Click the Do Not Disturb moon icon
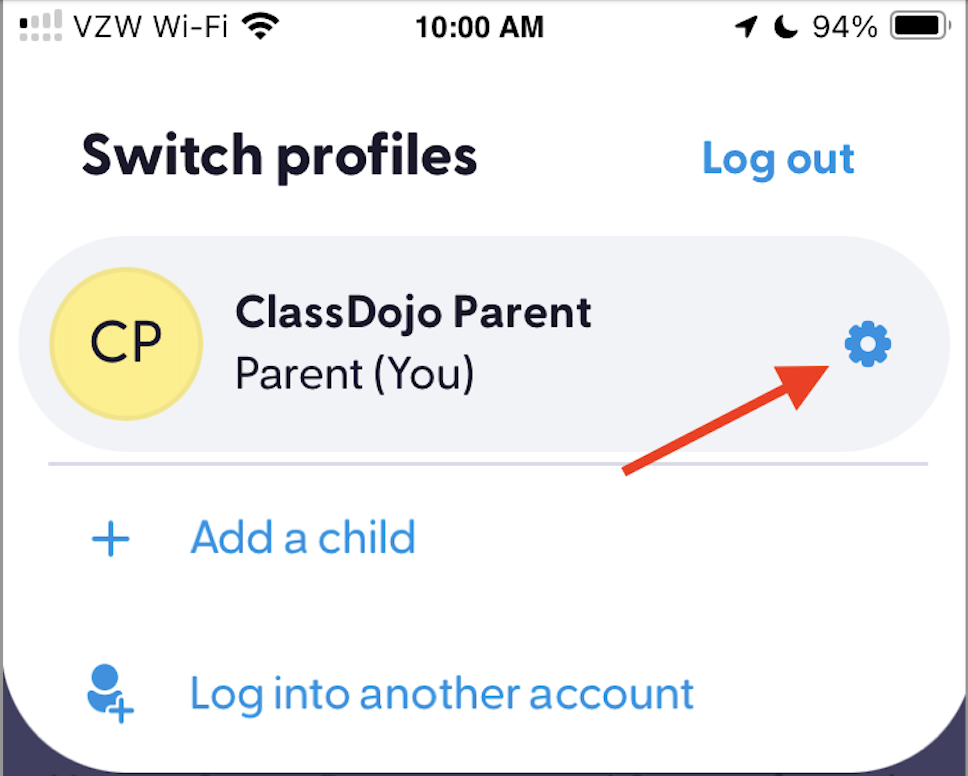Screen dimensions: 968x776 click(x=787, y=27)
